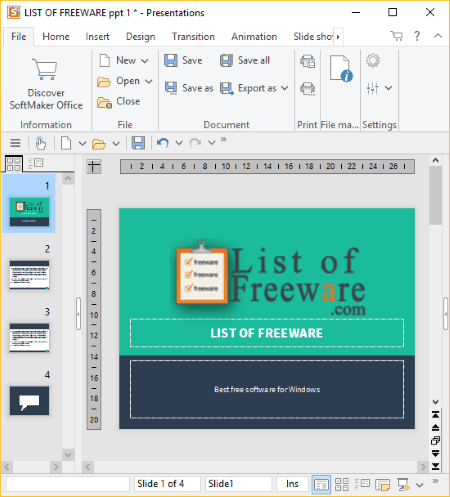Expand the Export as dropdown
Viewport: 450px width, 497px height.
pos(284,88)
